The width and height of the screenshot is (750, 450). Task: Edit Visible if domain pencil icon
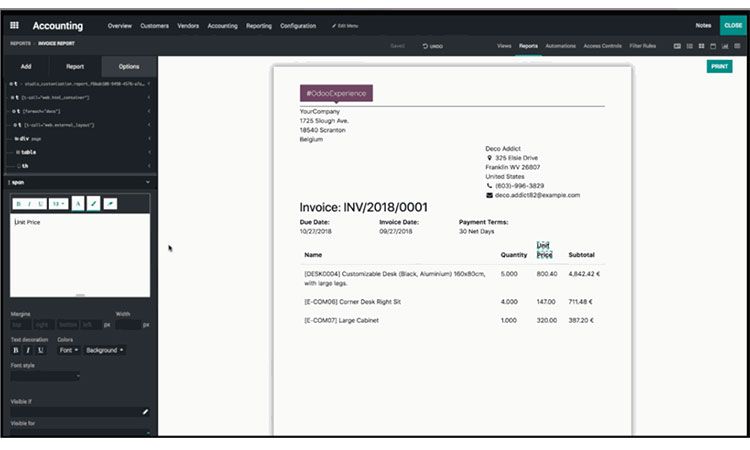point(145,411)
